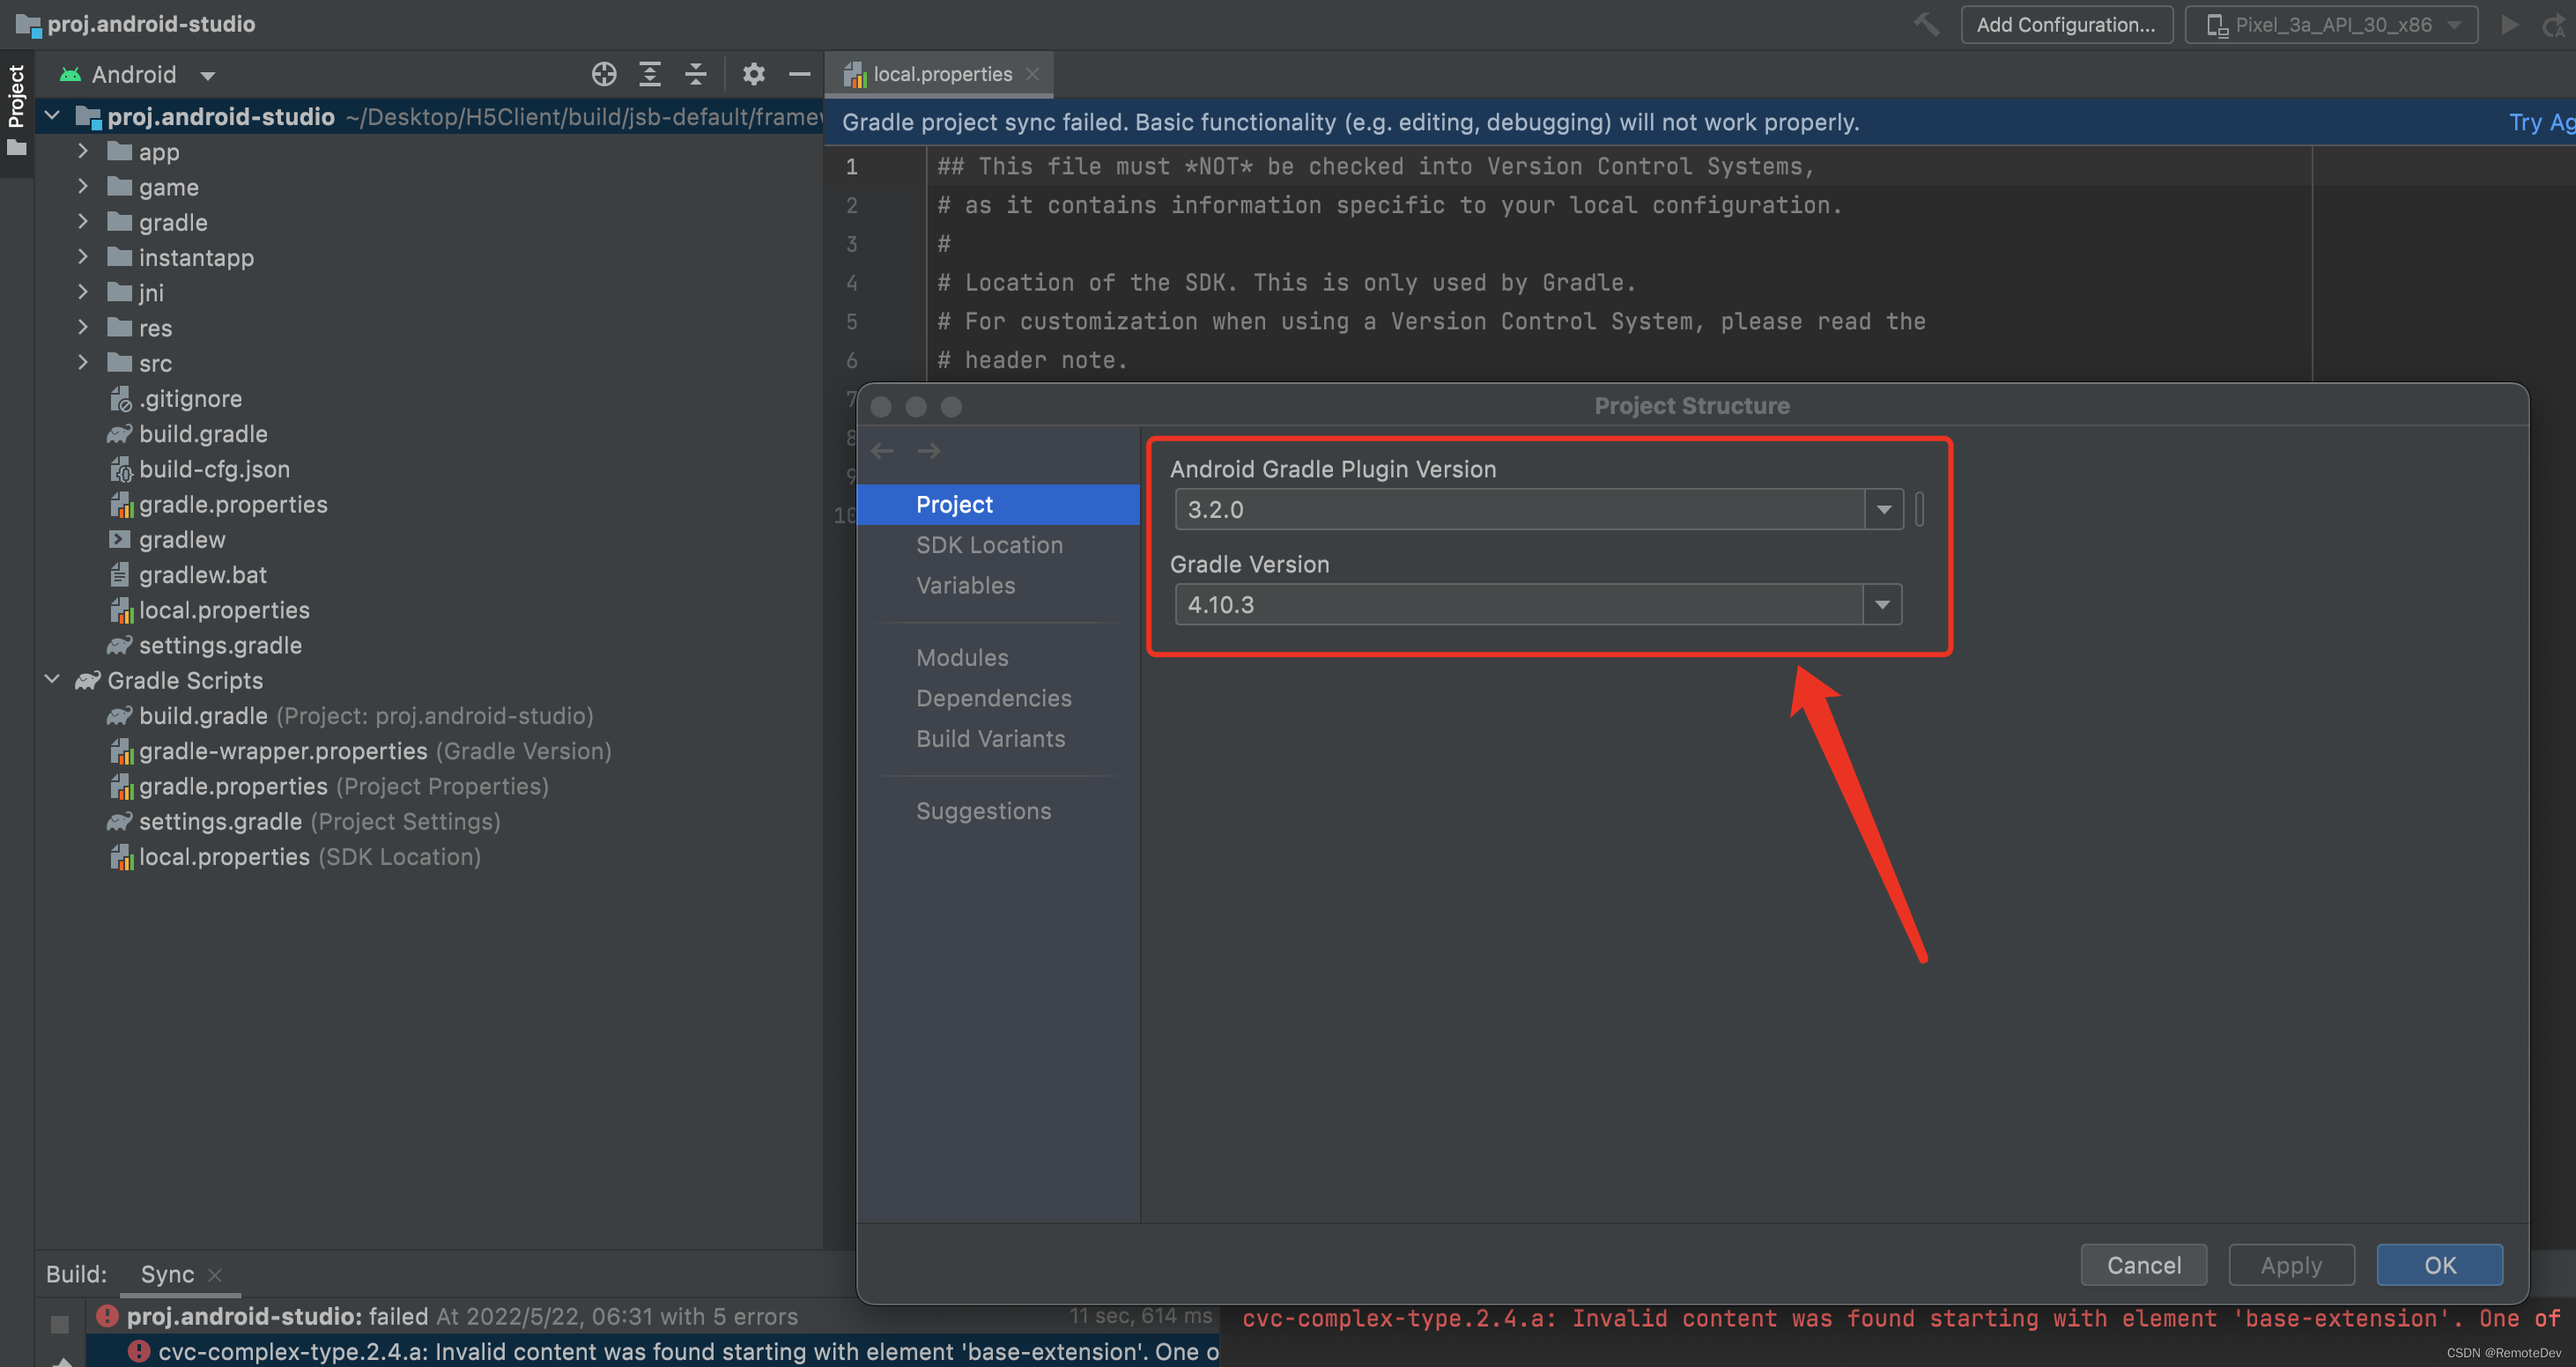Hide the Project panel using the minus icon

[x=799, y=74]
